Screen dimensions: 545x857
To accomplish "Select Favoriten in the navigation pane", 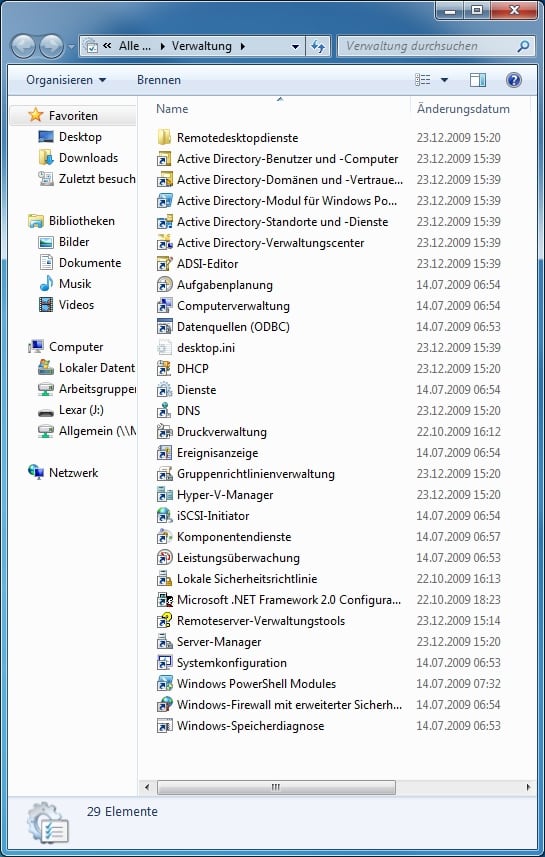I will [x=73, y=116].
